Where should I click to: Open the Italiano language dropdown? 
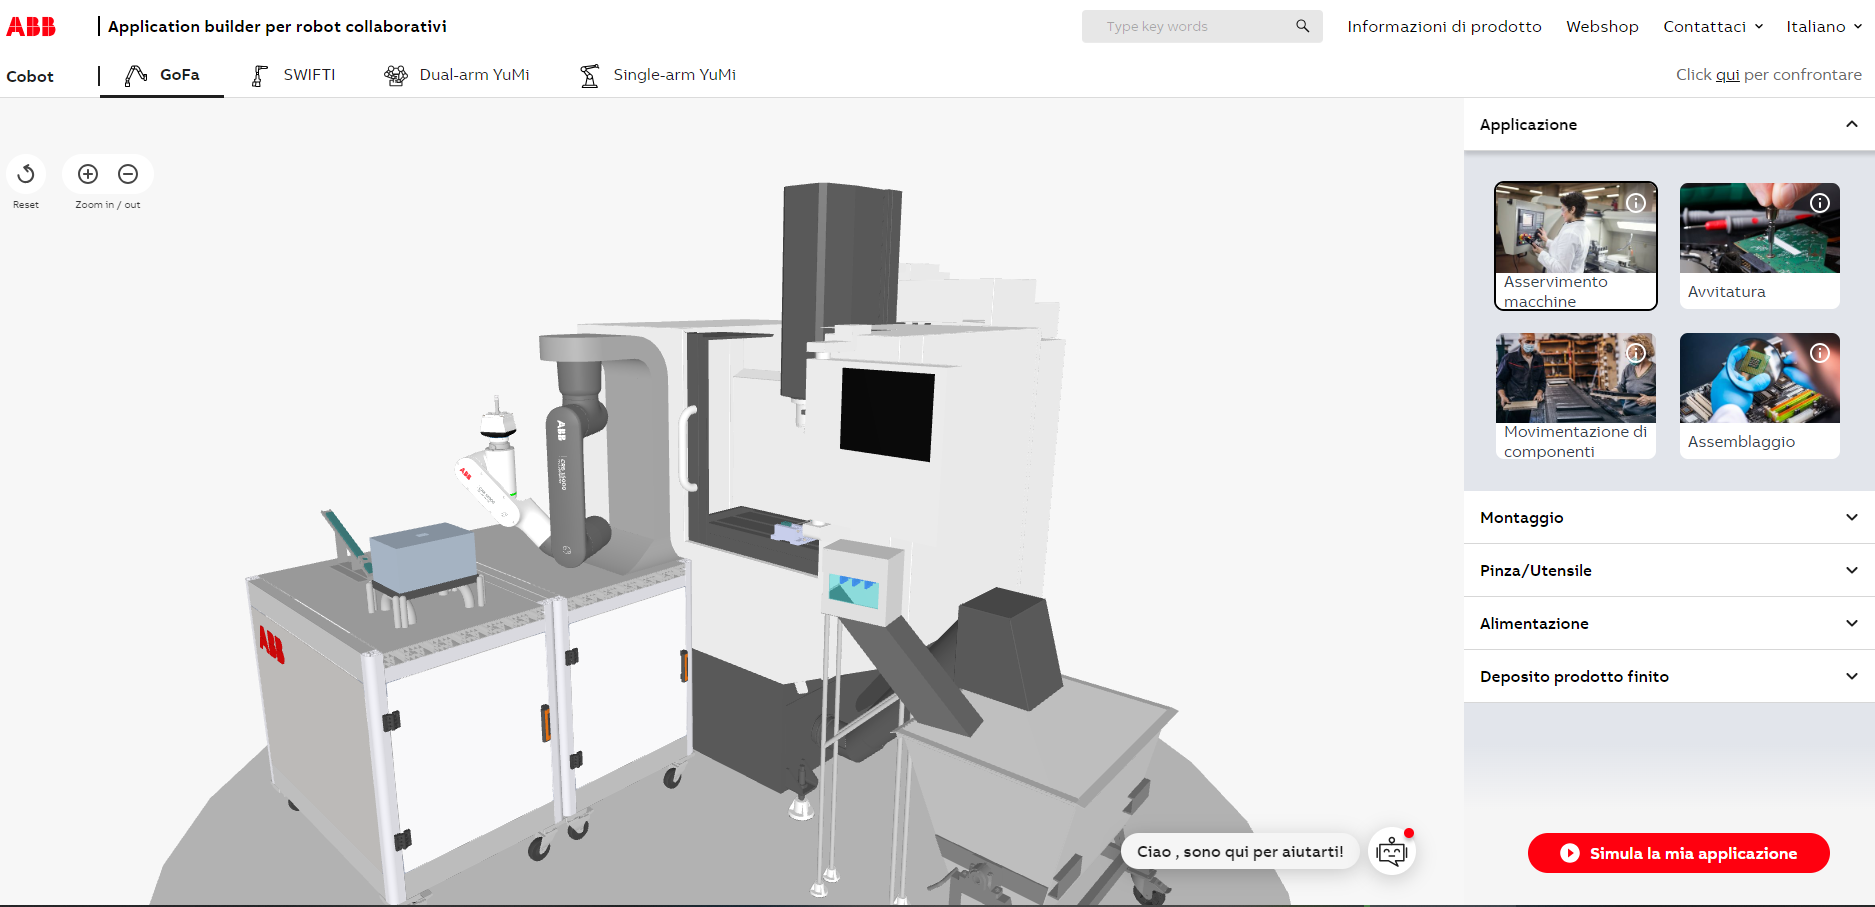tap(1822, 26)
